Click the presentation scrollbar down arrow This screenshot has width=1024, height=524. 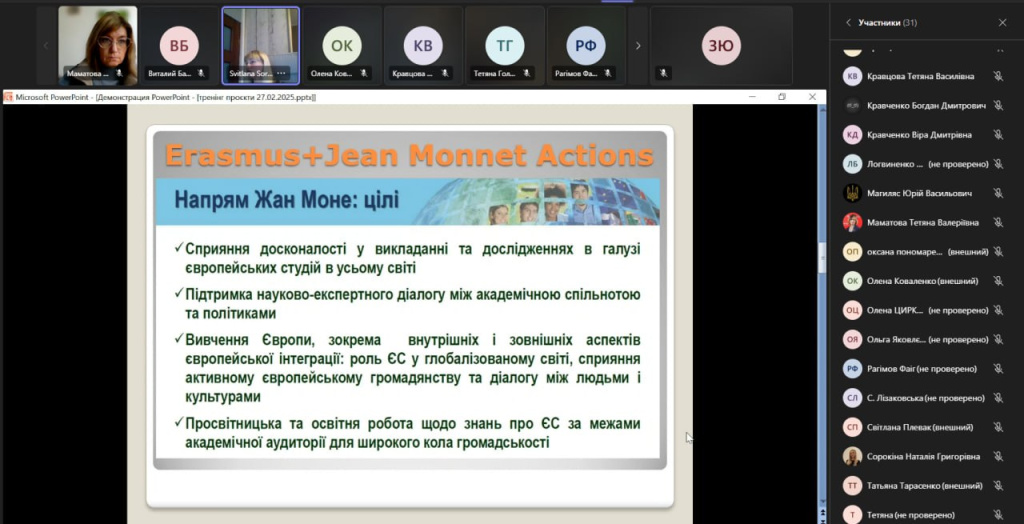click(x=822, y=502)
